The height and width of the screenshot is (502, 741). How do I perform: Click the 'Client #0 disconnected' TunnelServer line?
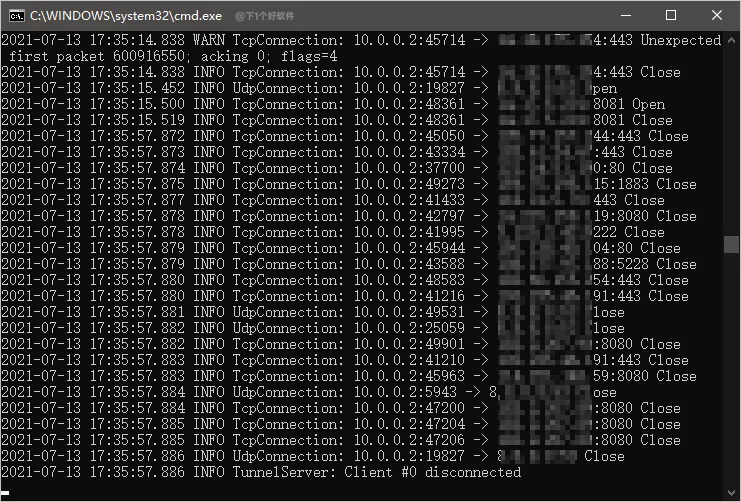click(261, 472)
